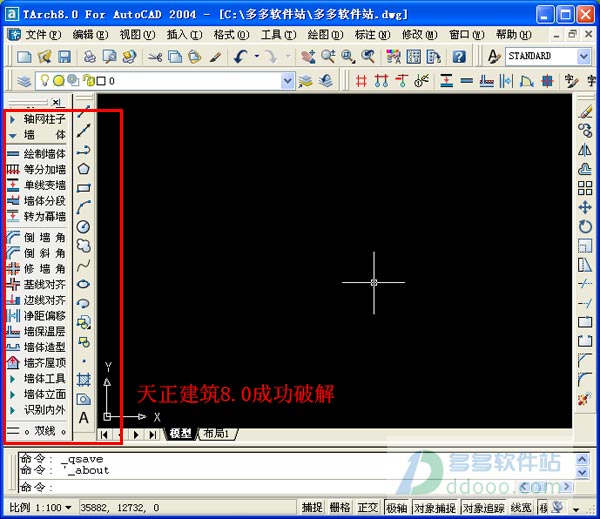
Task: Open the layer dropdown list
Action: tap(287, 81)
